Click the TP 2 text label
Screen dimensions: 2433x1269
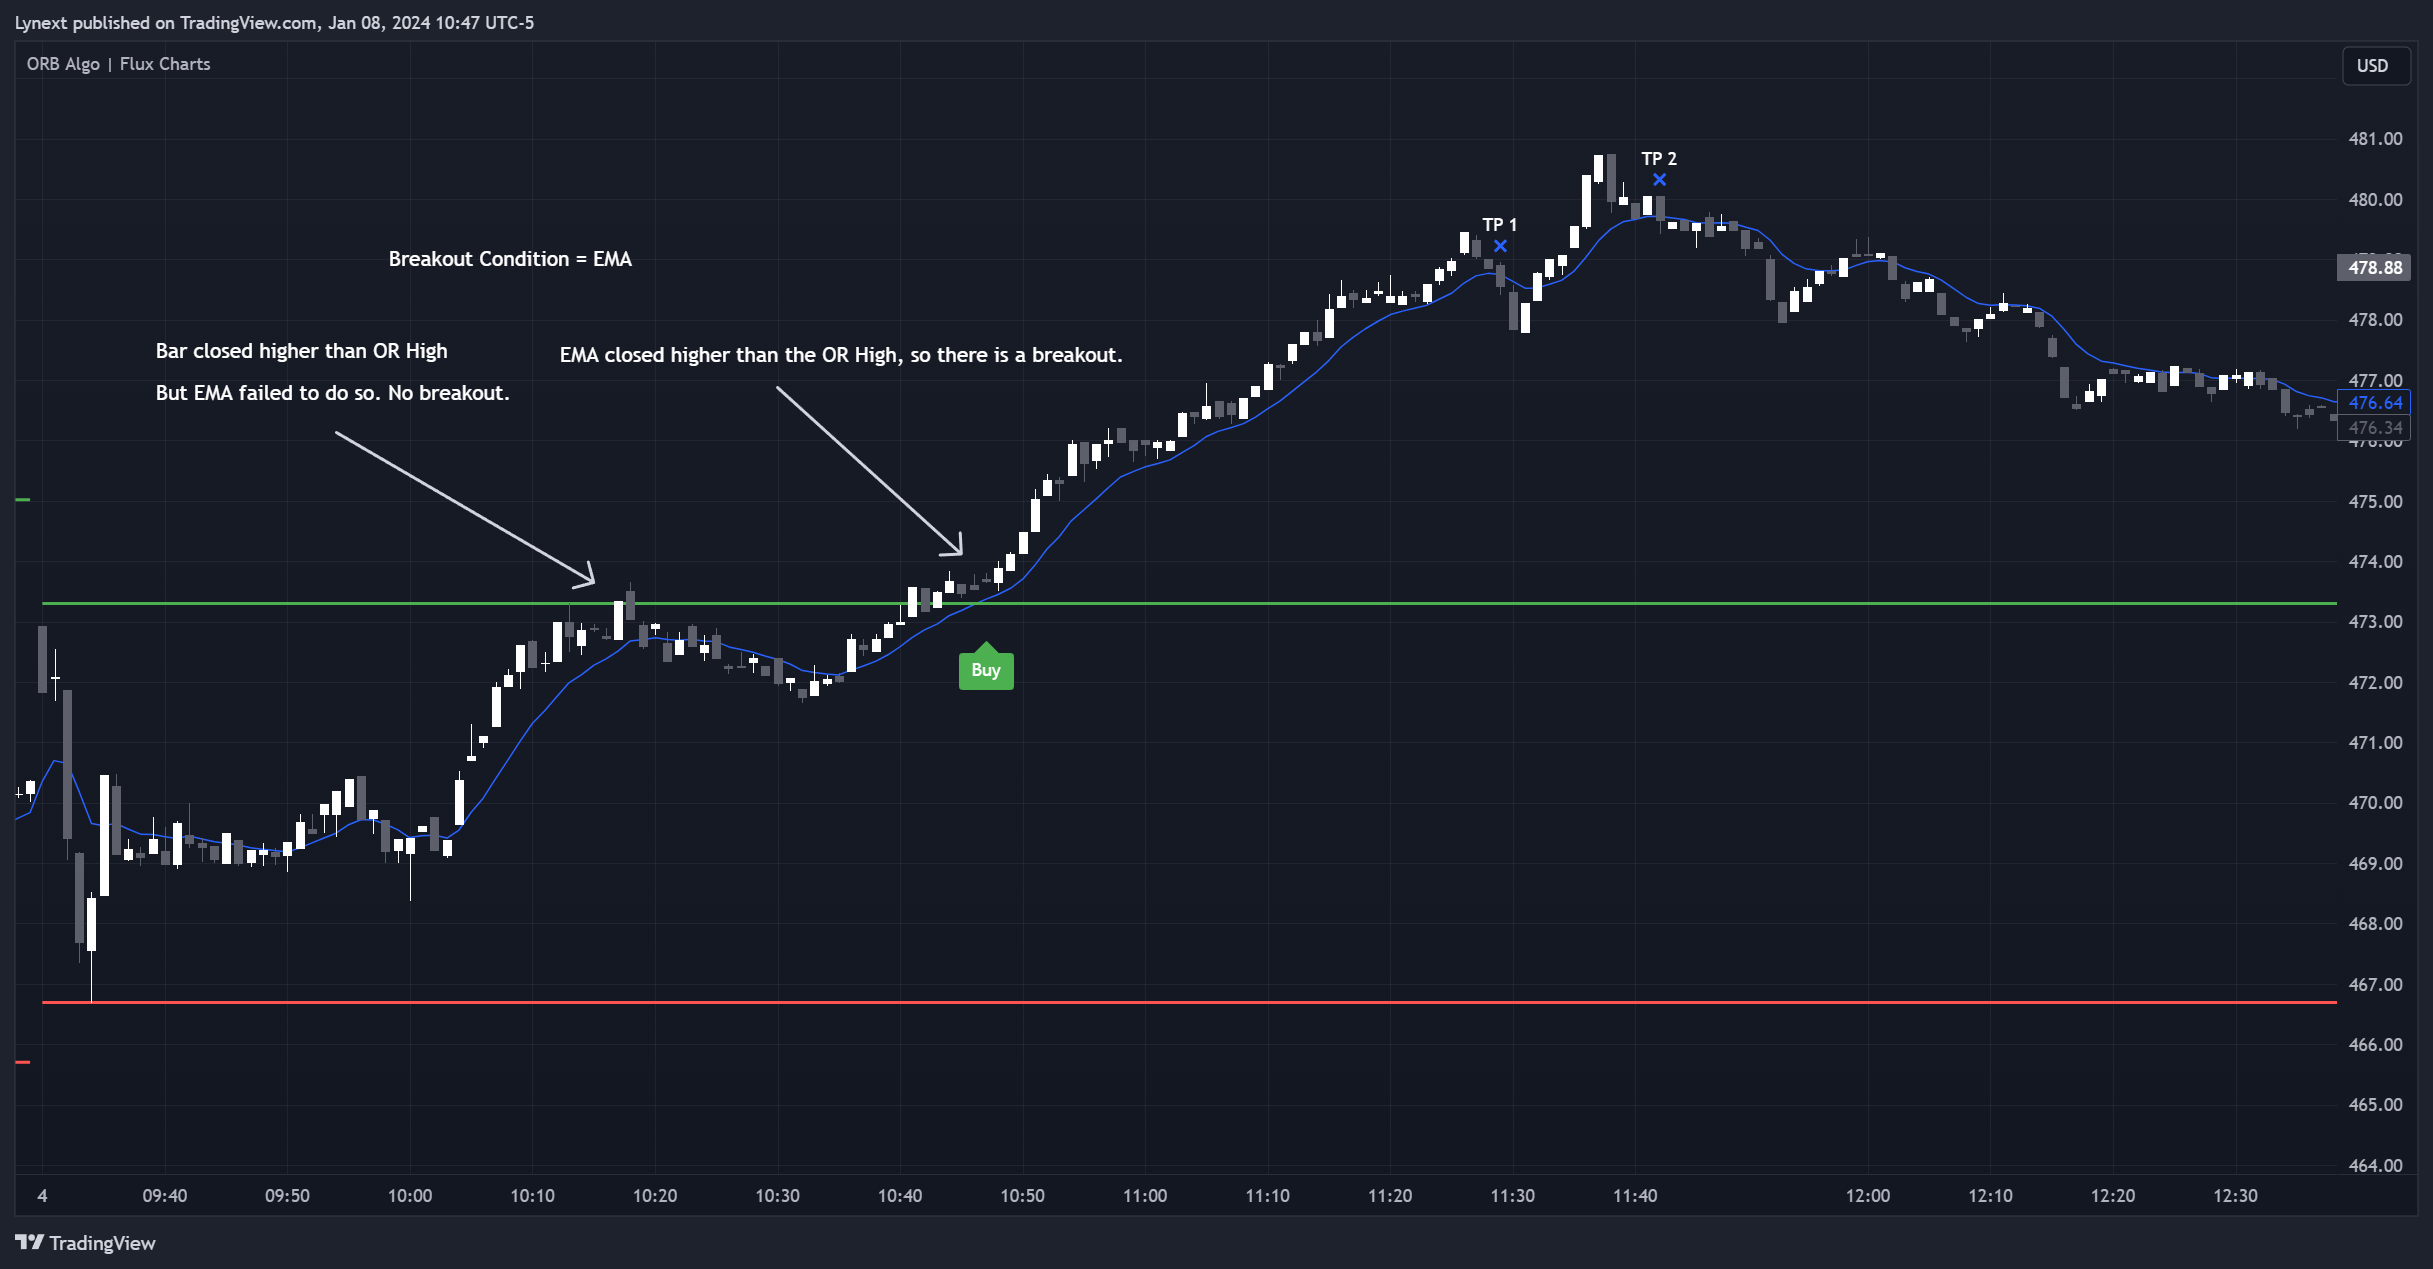[x=1659, y=159]
